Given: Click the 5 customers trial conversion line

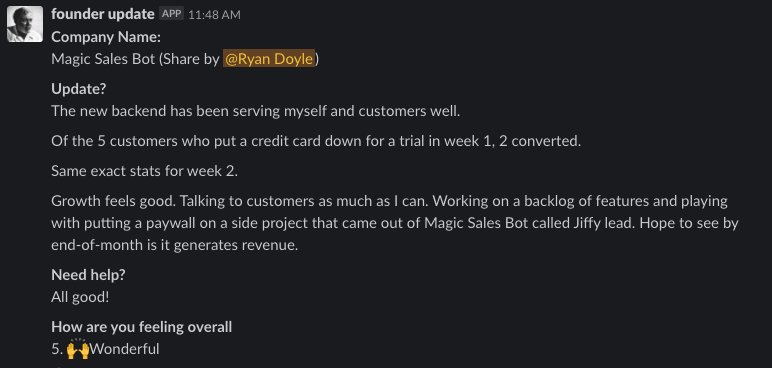Looking at the screenshot, I should 316,141.
